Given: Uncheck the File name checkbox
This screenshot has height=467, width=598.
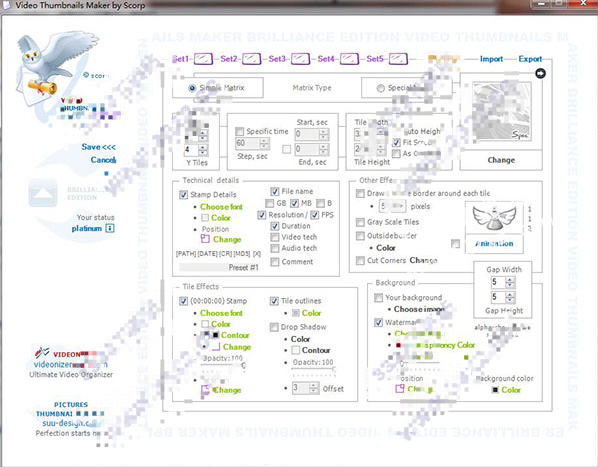Looking at the screenshot, I should coord(275,191).
